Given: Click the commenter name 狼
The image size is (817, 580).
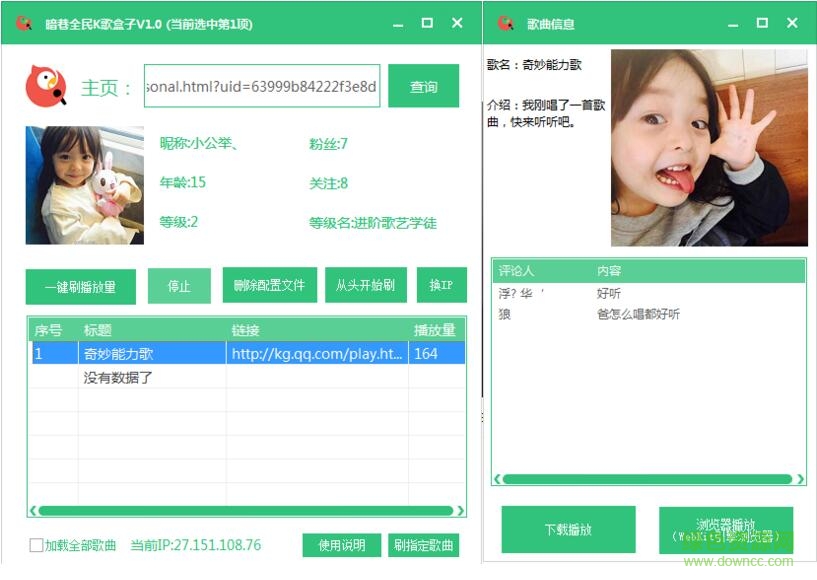Looking at the screenshot, I should point(504,314).
